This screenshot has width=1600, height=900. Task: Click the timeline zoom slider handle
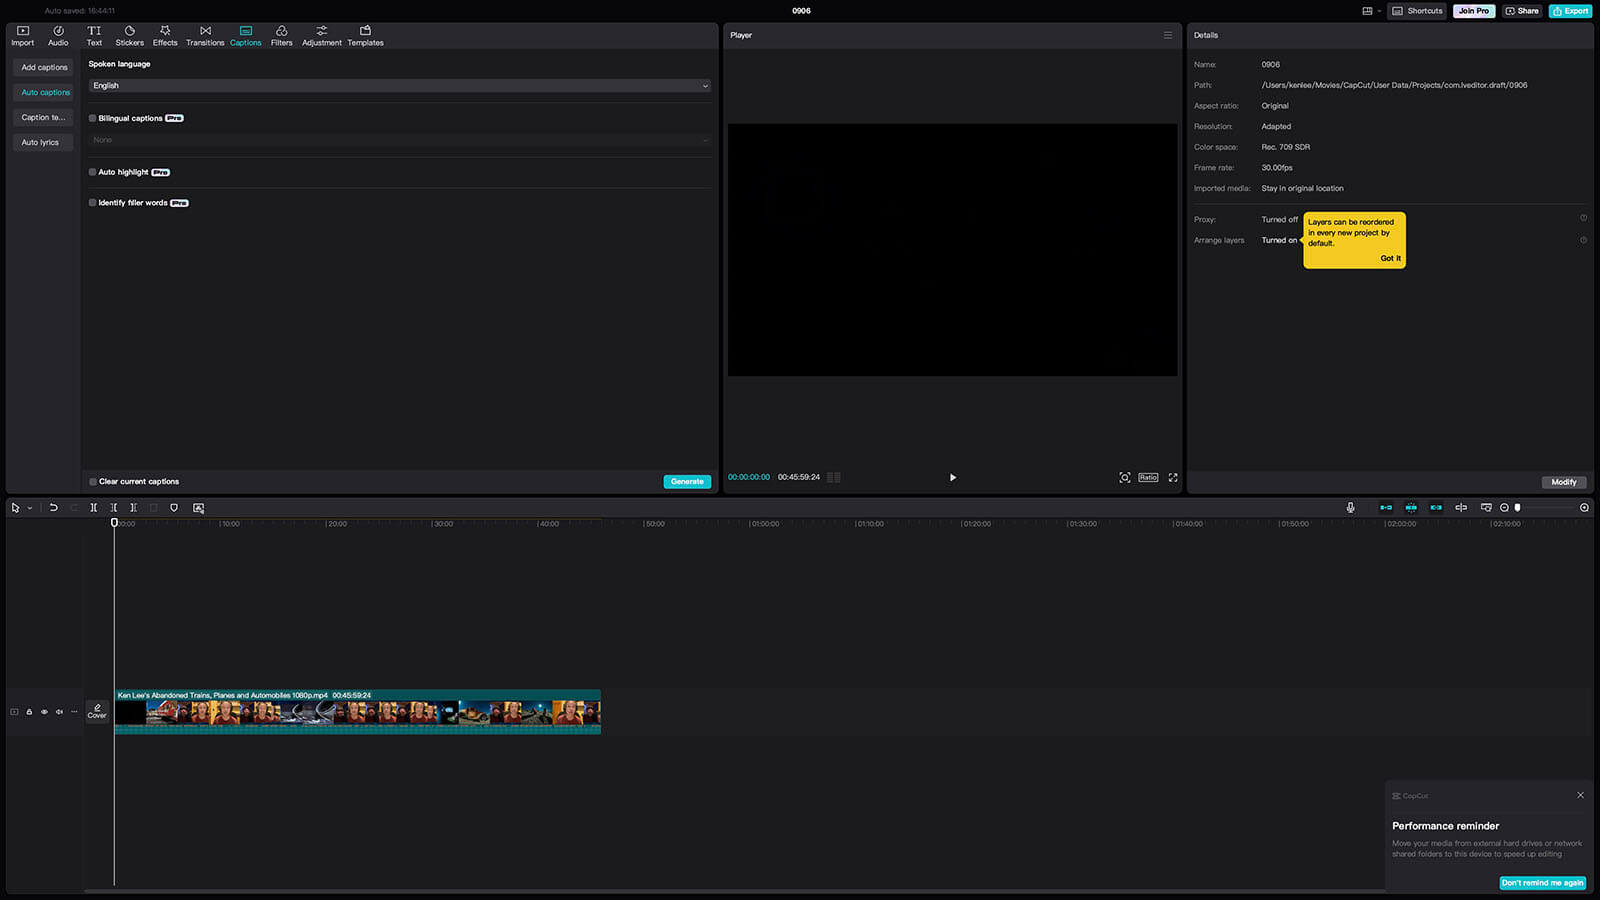[x=1517, y=508]
